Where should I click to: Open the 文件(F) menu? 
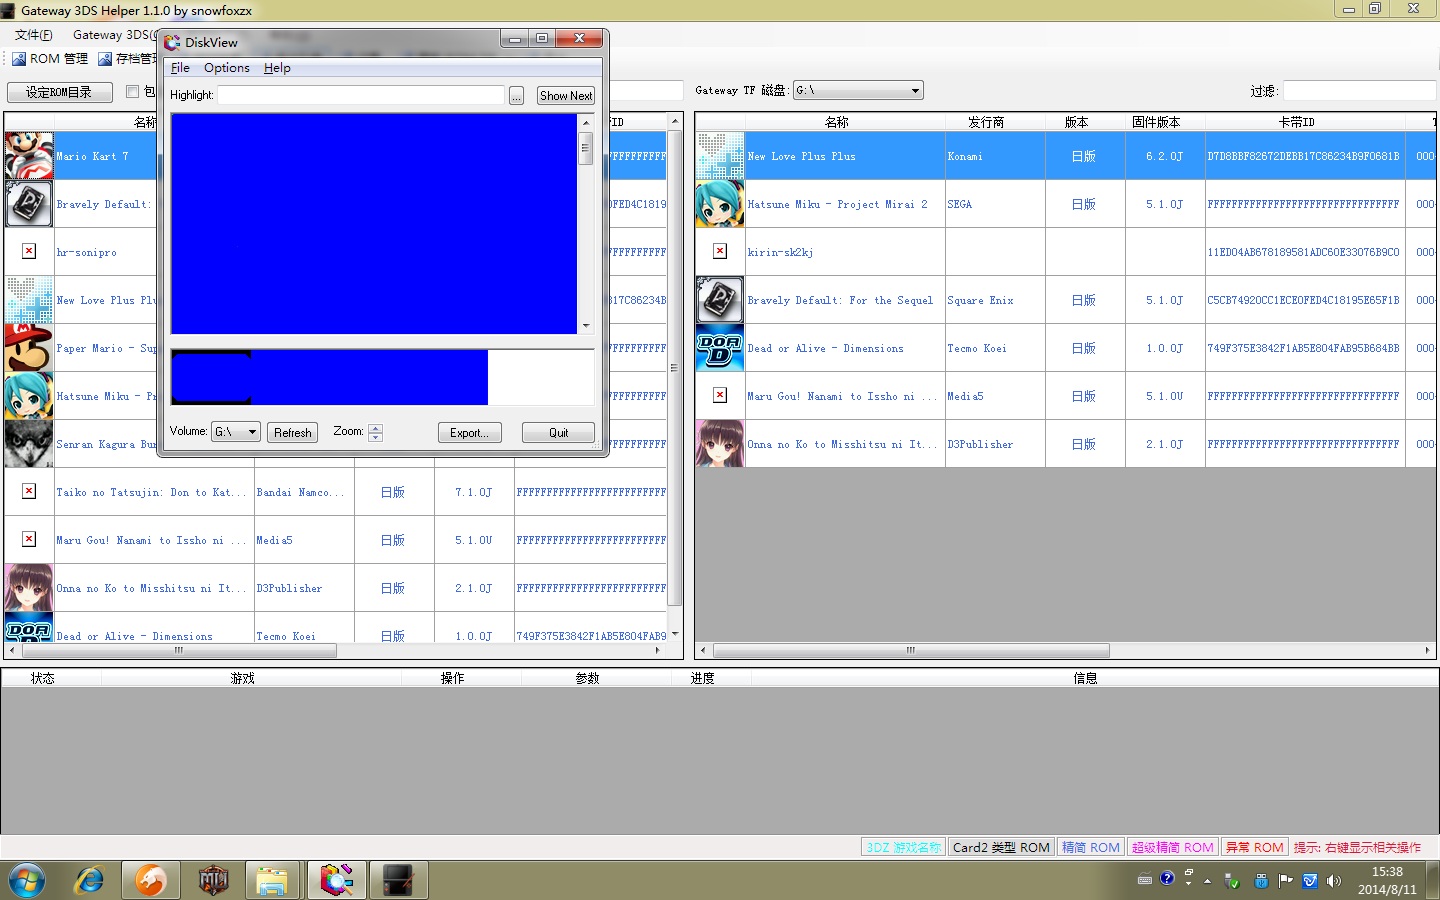pyautogui.click(x=34, y=35)
